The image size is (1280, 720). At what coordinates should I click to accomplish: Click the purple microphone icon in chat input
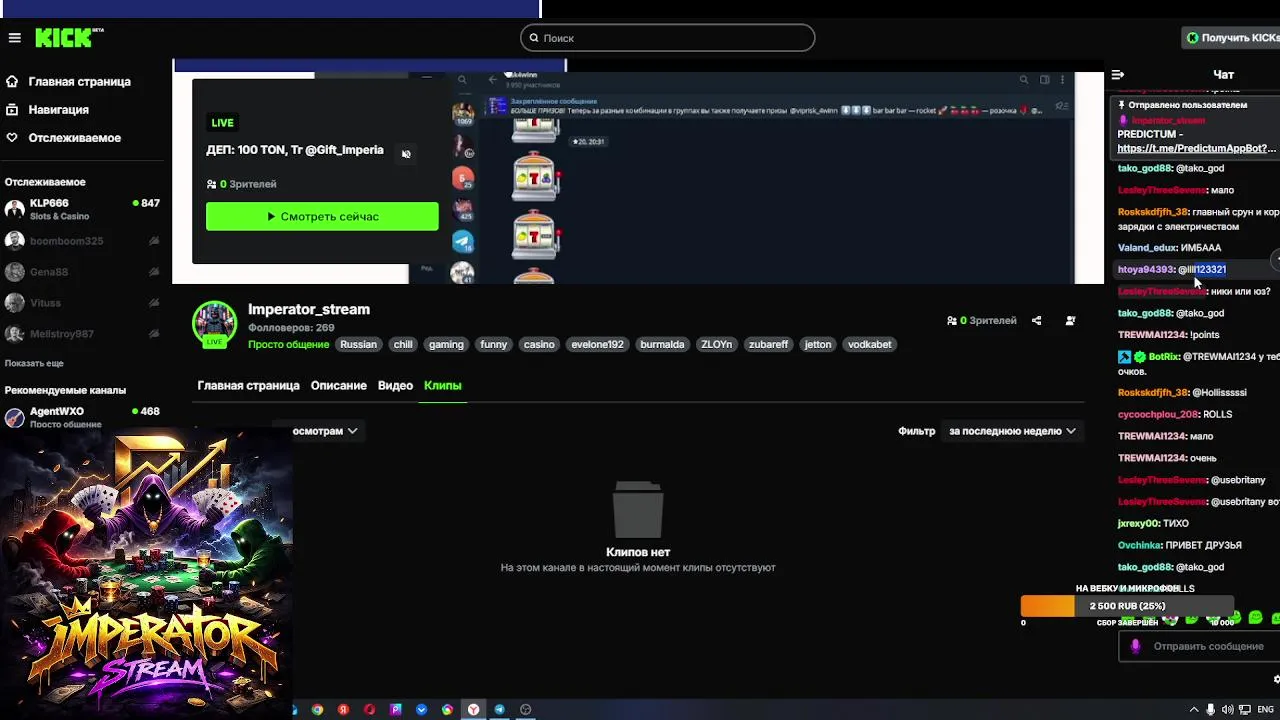point(1135,647)
